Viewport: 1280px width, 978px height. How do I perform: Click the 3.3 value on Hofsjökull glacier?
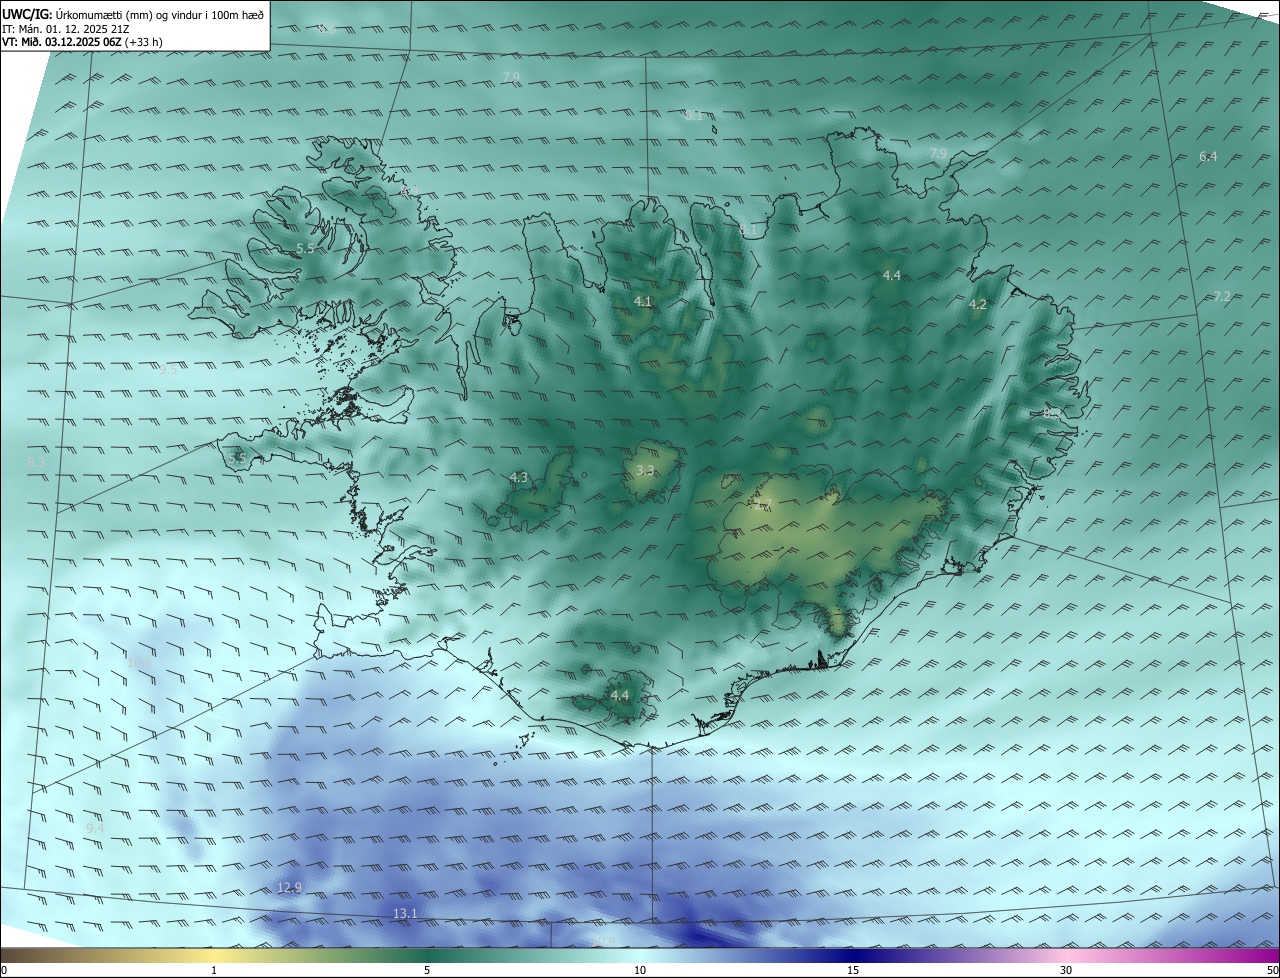[645, 470]
